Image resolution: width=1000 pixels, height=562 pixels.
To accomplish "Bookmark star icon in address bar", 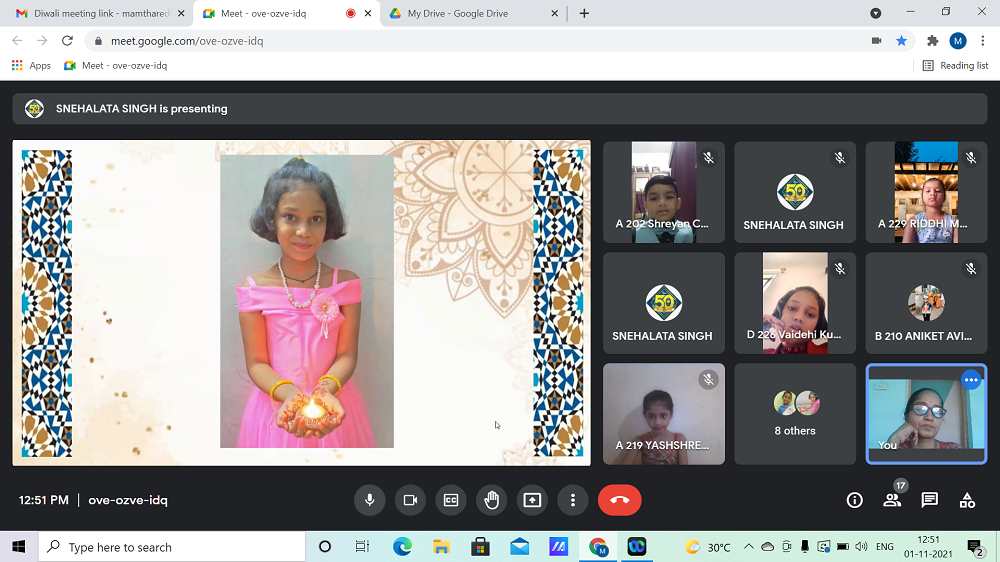I will click(x=901, y=41).
